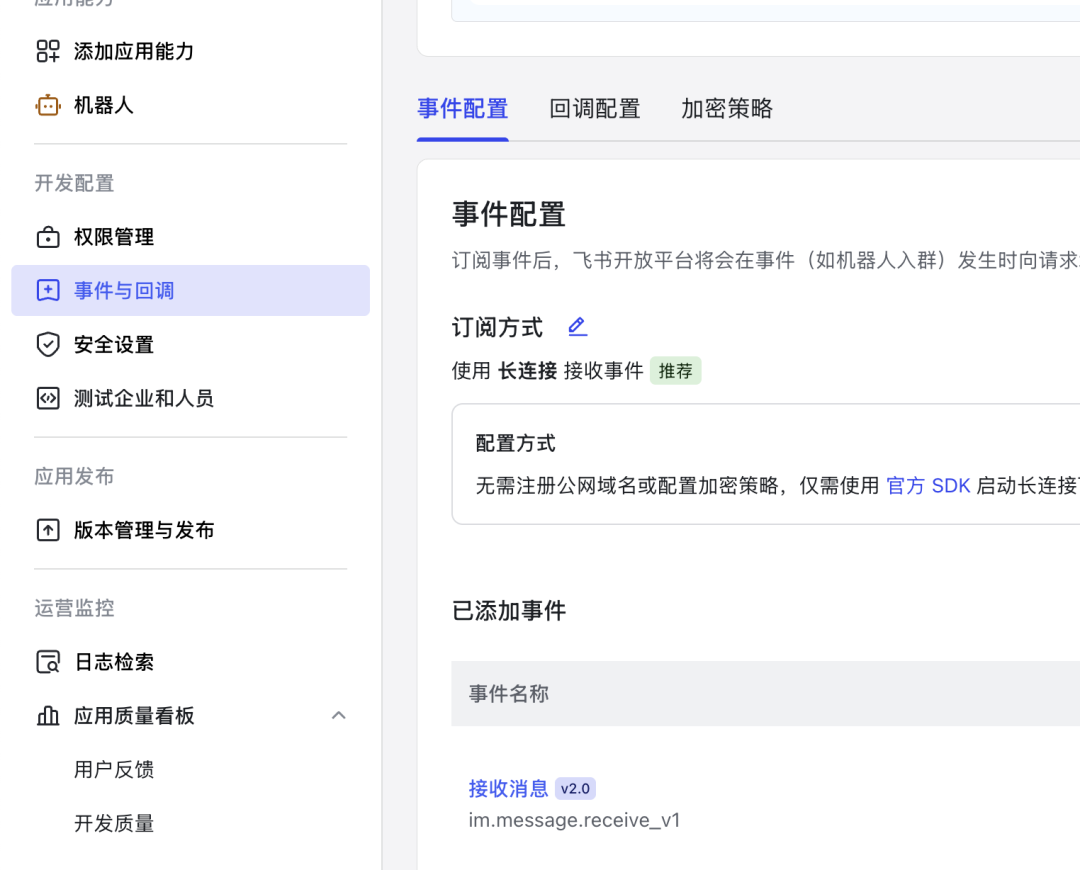Screen dimensions: 1080x870
Task: Click the 版本管理与发布 upload icon
Action: pyautogui.click(x=47, y=530)
